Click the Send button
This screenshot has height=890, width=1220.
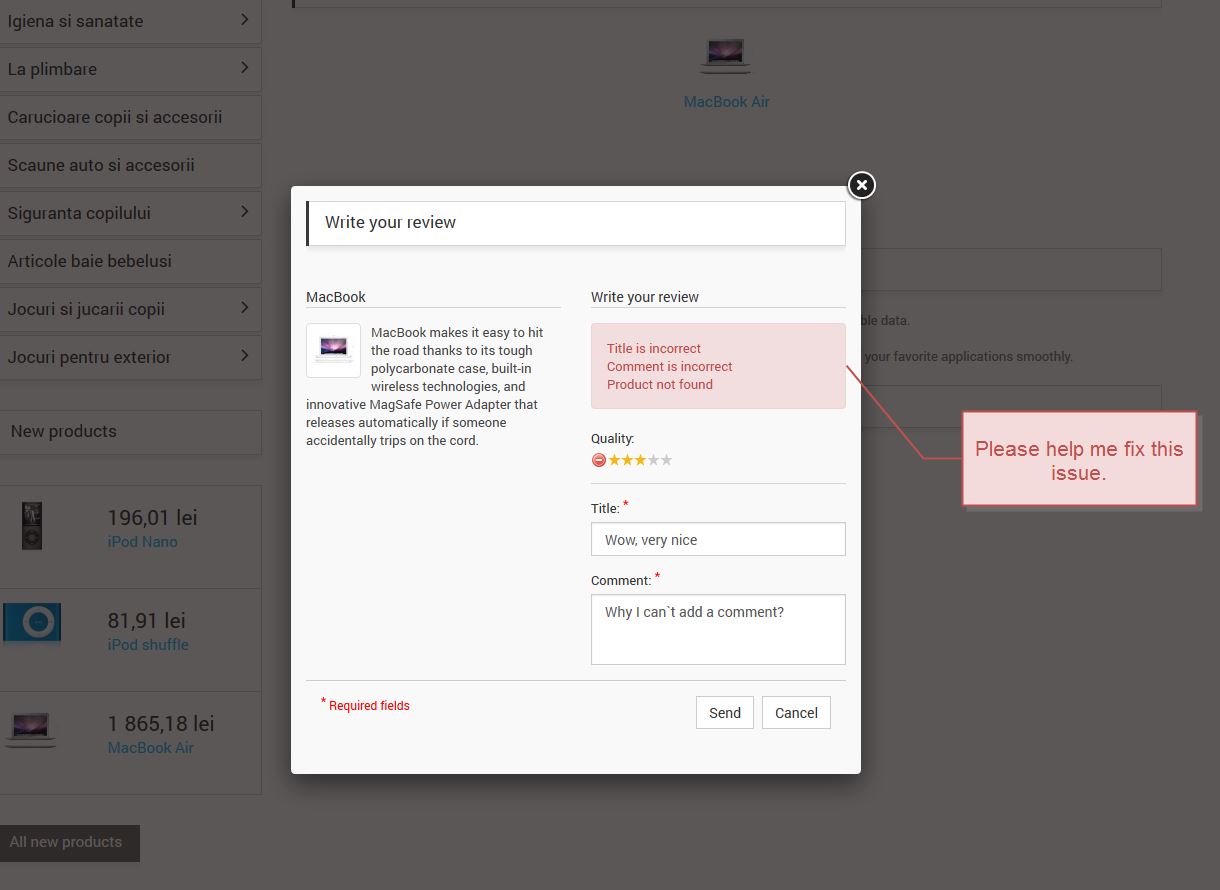tap(725, 713)
